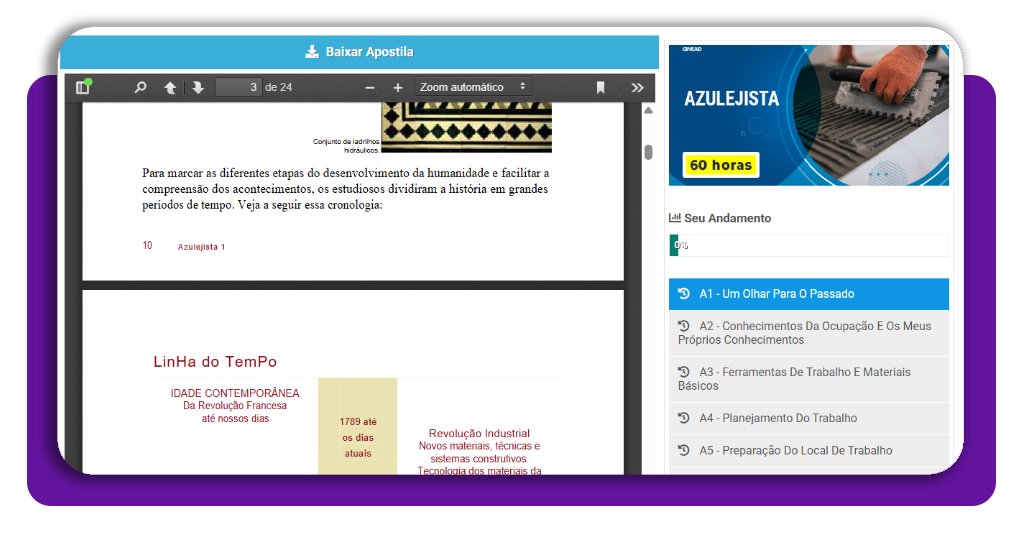Click the 'Azulejista 1' page footer text
Viewport: 1024px width, 536px height.
tap(201, 247)
